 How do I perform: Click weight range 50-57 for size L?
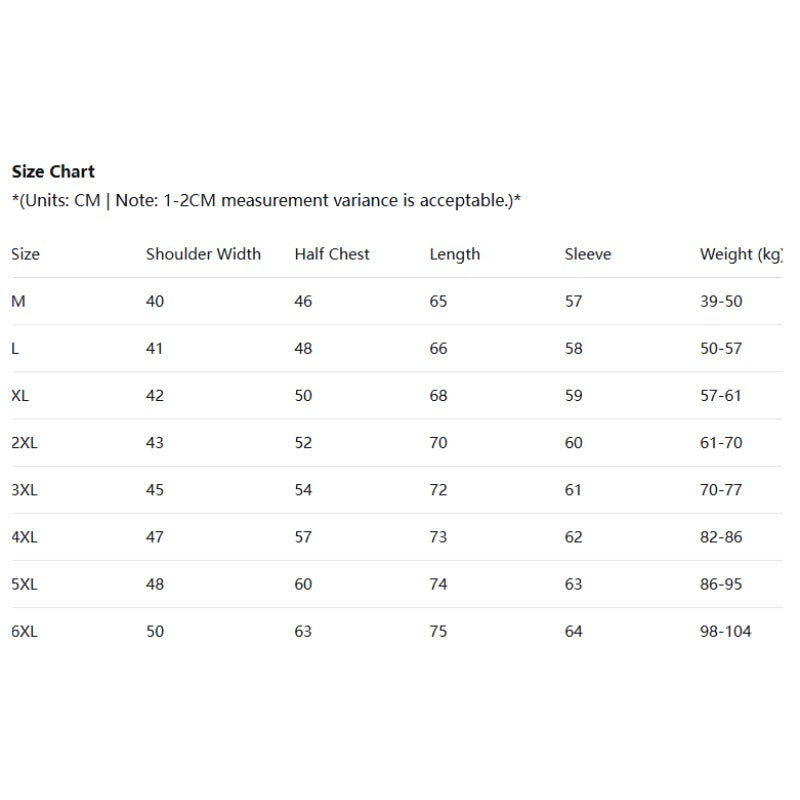[721, 349]
